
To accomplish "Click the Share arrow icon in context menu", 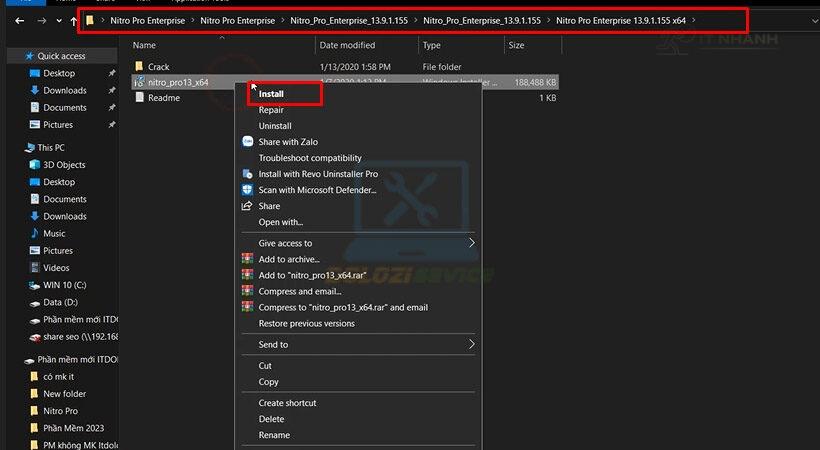I will [248, 206].
